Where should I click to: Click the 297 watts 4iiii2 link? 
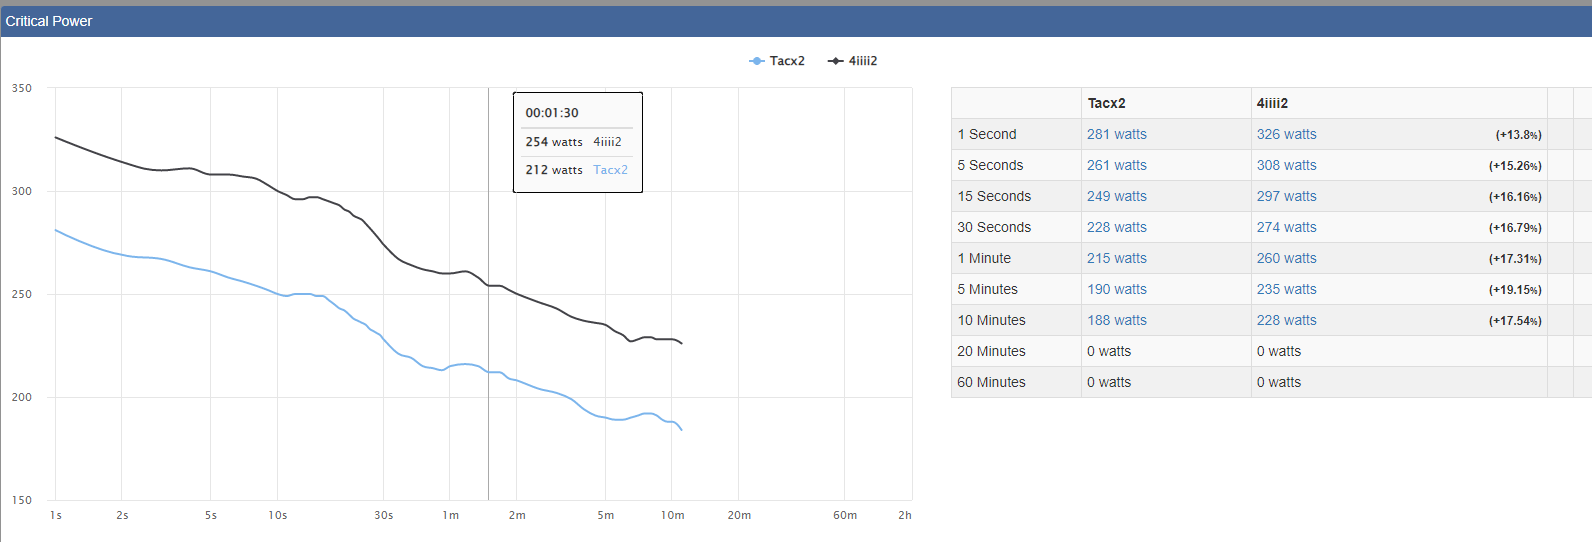click(x=1286, y=196)
